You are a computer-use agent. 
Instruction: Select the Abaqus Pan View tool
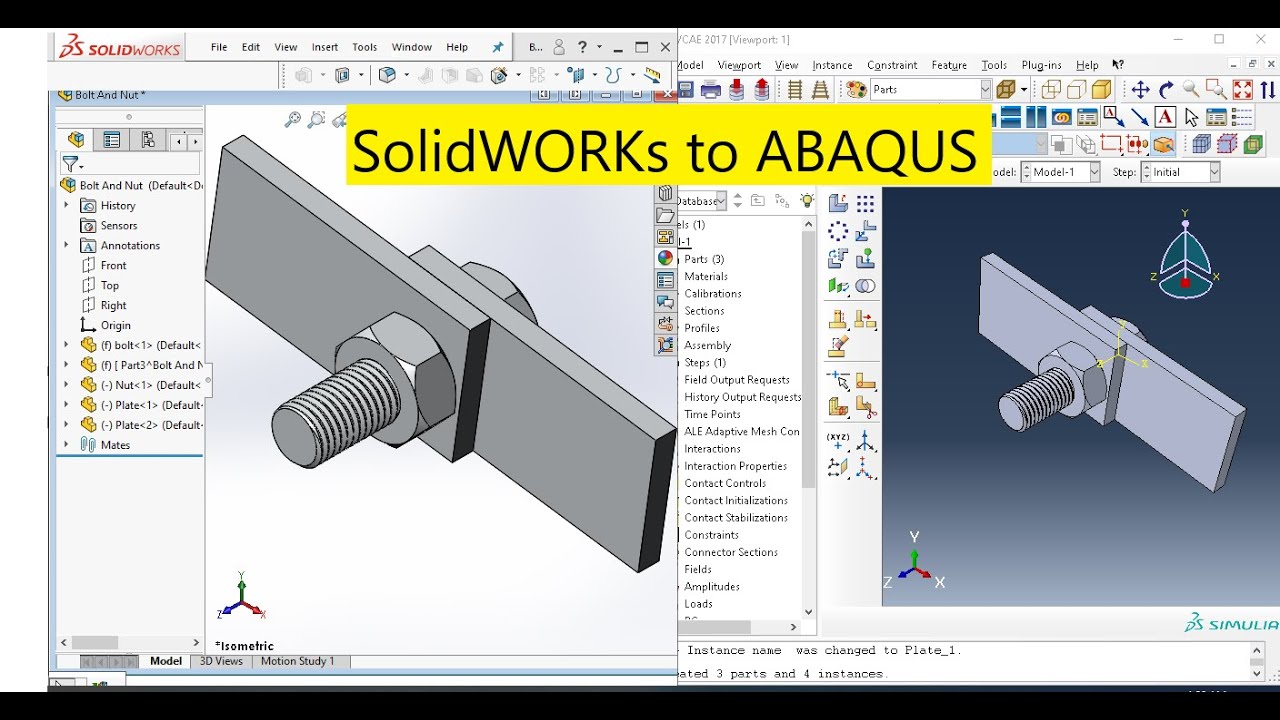point(1140,90)
